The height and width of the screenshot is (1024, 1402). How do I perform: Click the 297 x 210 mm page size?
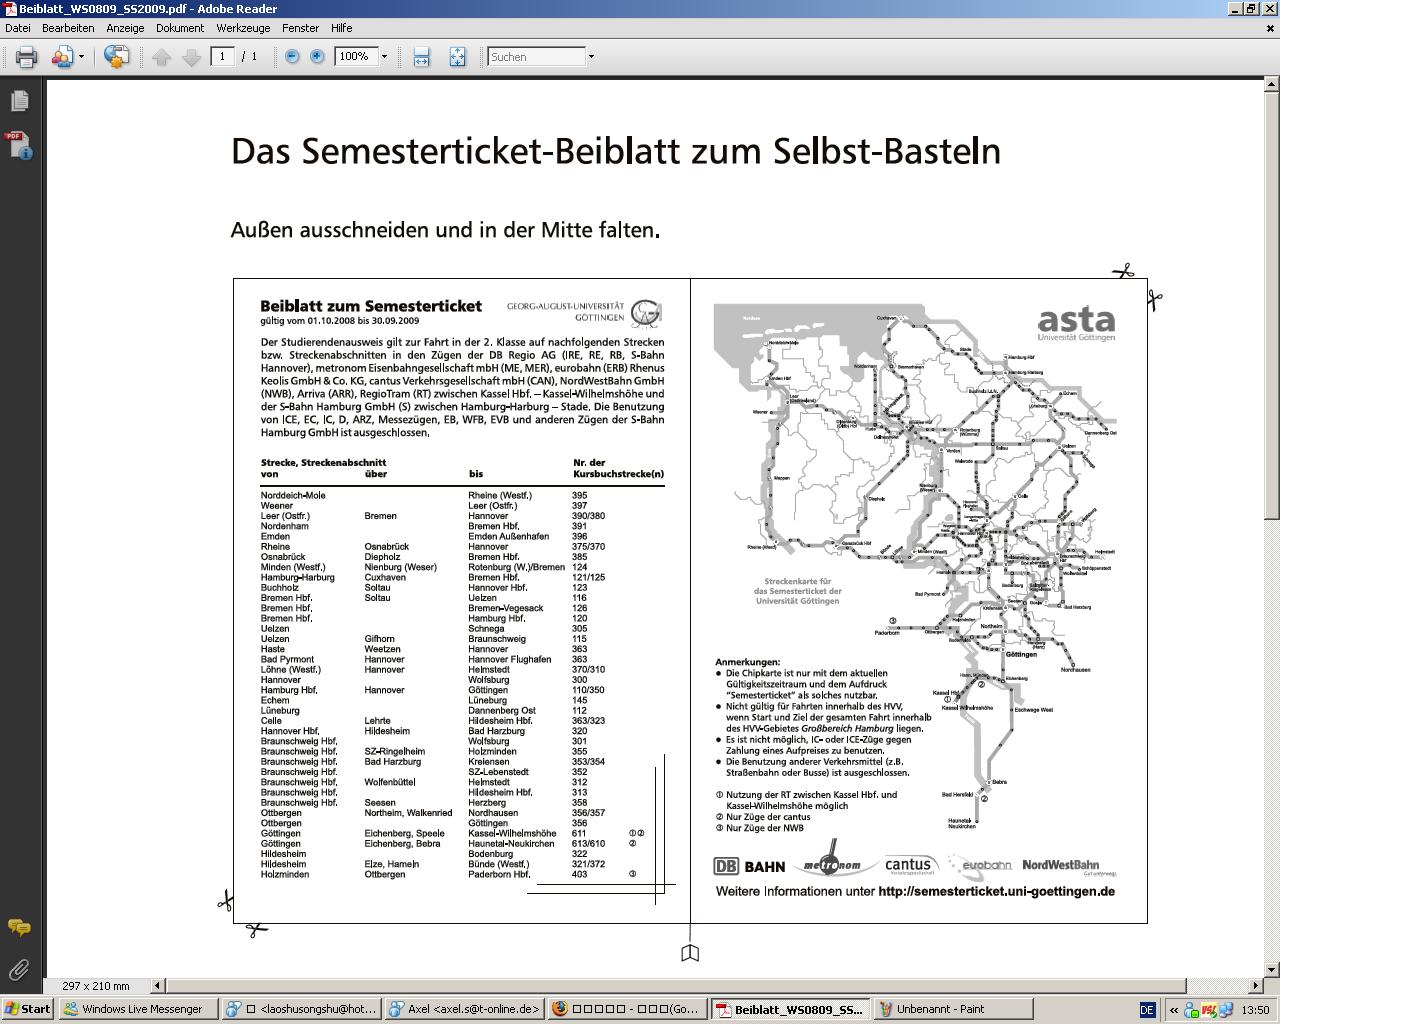tap(96, 985)
